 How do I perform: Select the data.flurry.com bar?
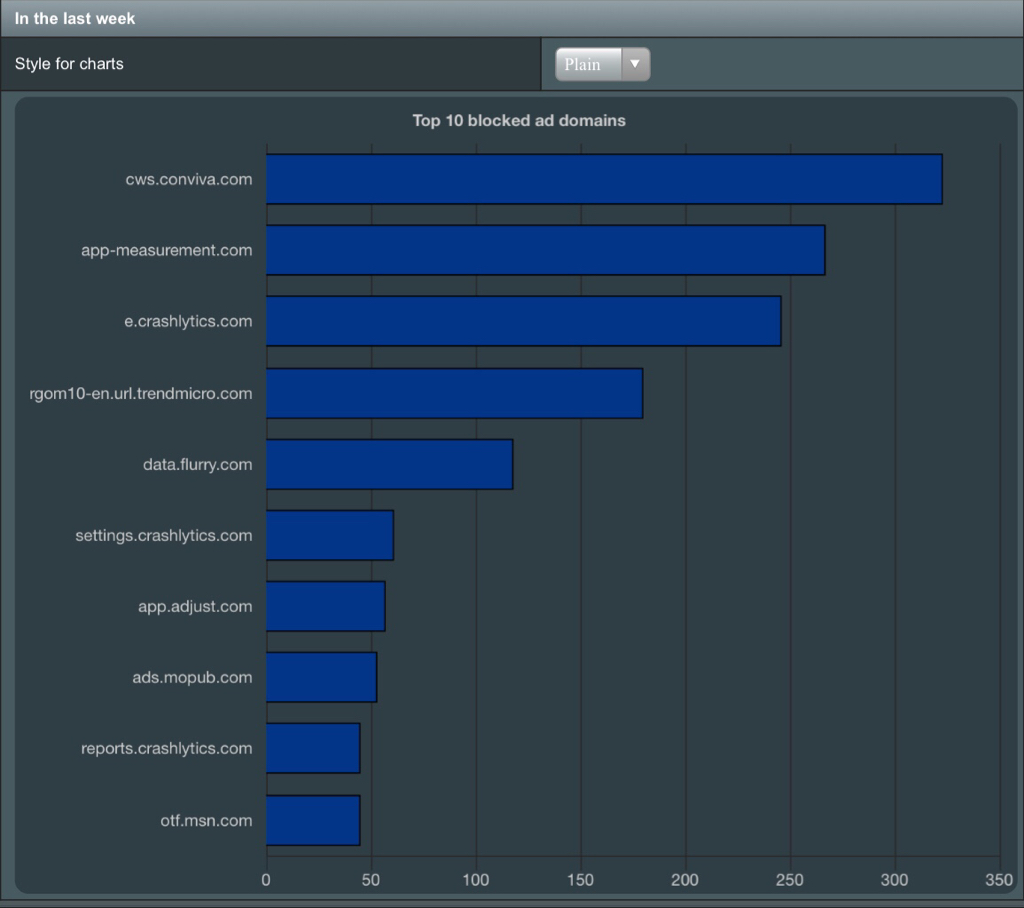[389, 464]
